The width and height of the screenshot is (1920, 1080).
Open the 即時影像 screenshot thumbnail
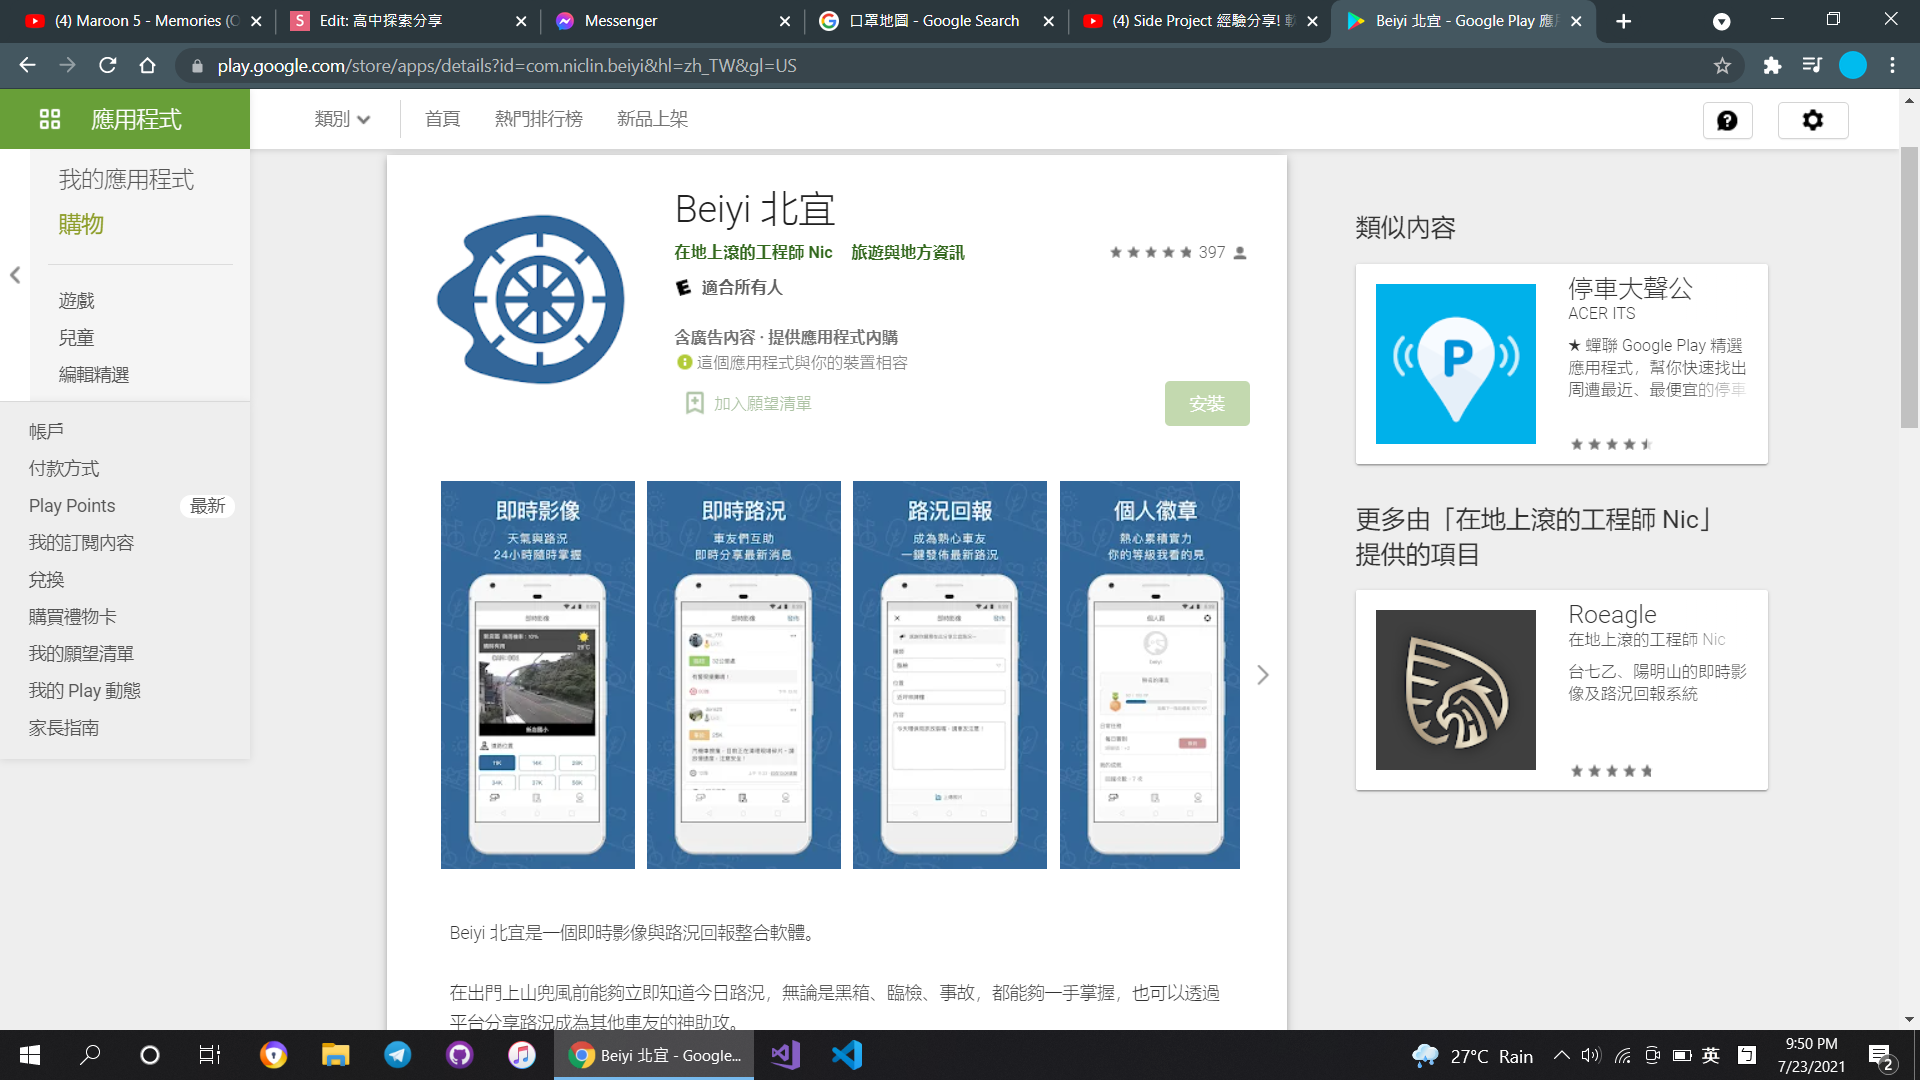click(537, 675)
